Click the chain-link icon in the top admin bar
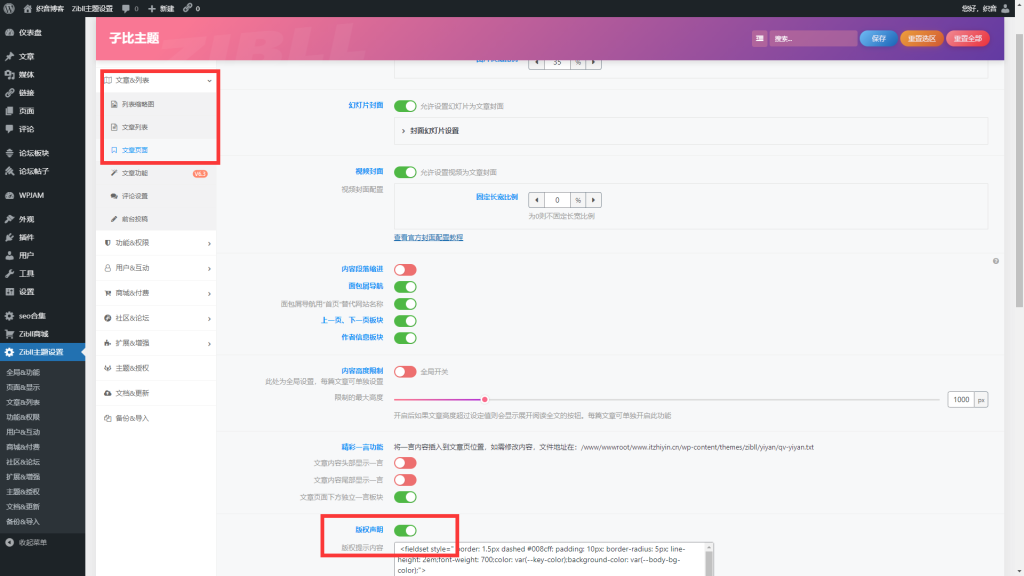The height and width of the screenshot is (576, 1024). pos(187,8)
